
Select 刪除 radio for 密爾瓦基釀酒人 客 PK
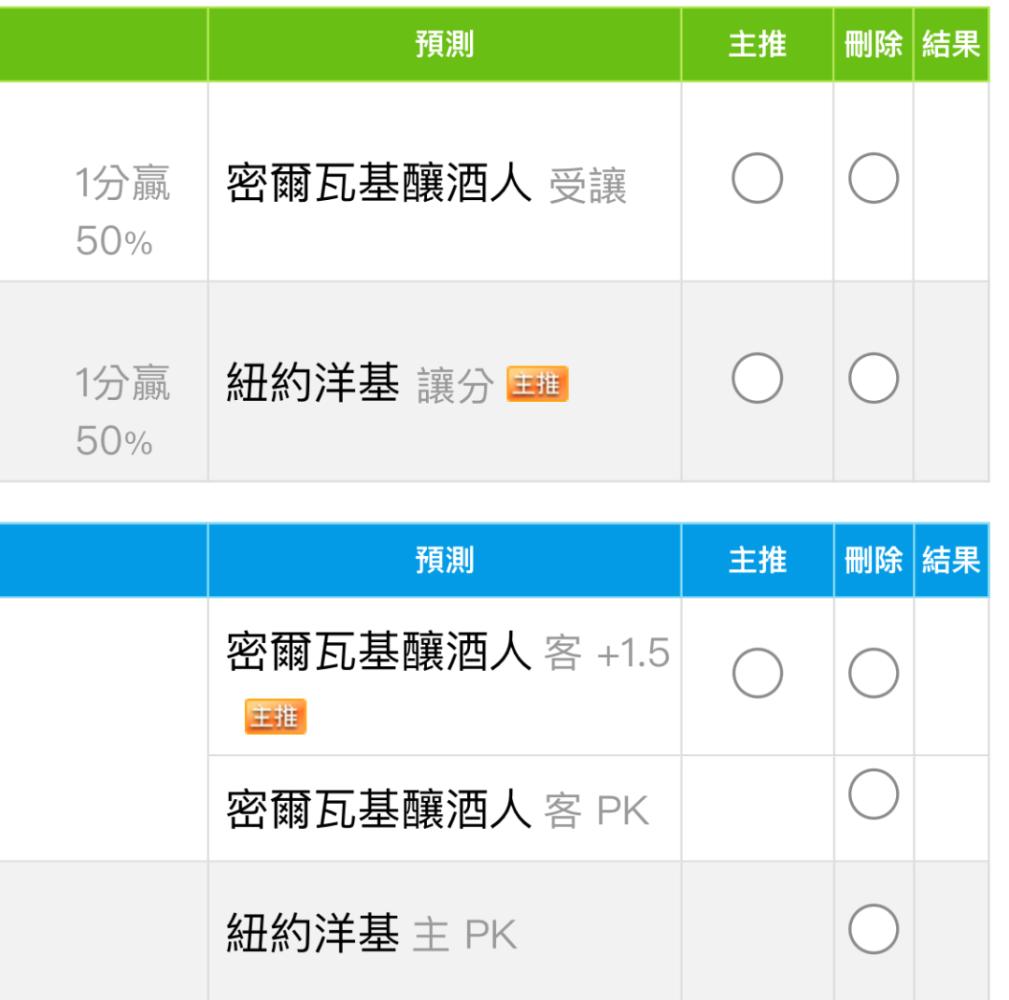(873, 794)
